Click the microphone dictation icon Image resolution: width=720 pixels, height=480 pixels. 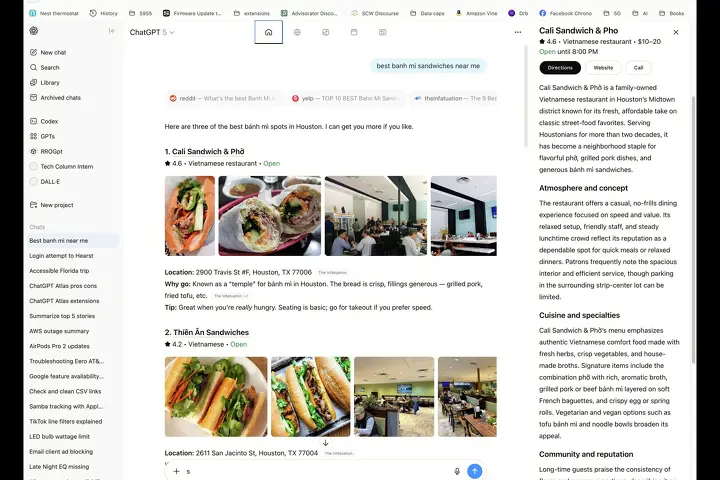(x=457, y=471)
